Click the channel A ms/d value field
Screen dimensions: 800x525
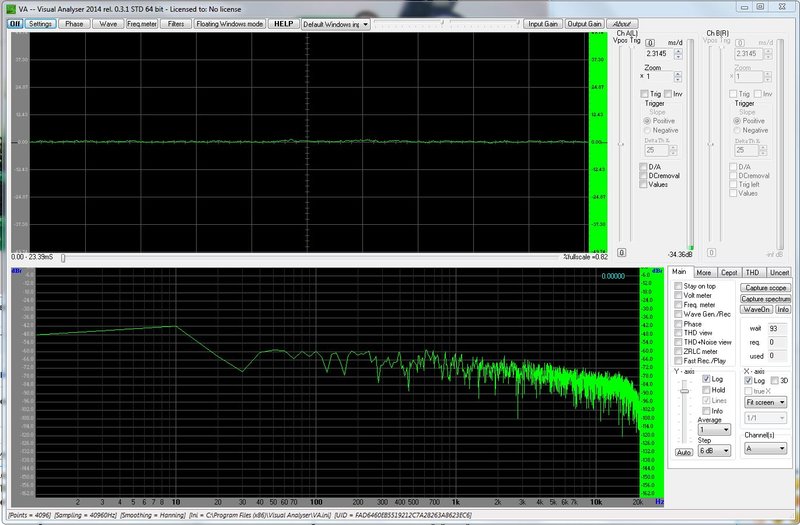click(658, 54)
